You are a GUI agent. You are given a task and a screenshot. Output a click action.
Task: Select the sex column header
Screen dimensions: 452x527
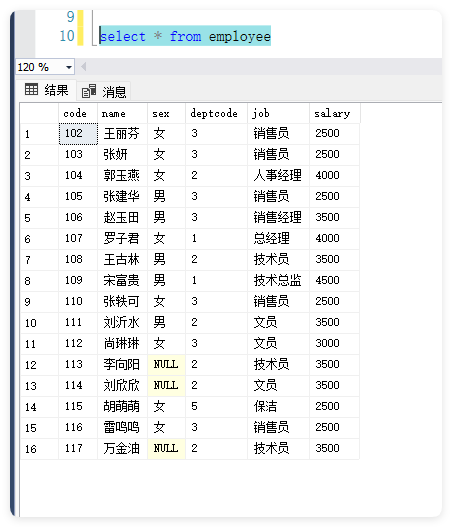tap(166, 114)
